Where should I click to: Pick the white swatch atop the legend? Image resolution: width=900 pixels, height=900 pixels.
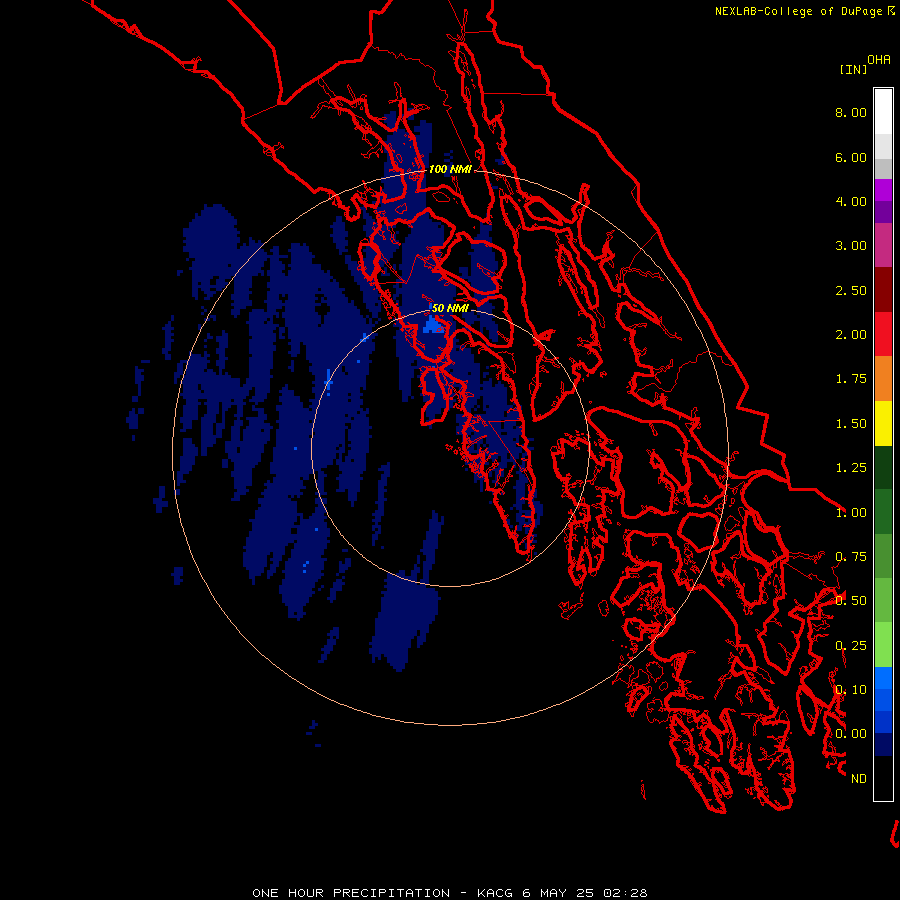coord(883,111)
